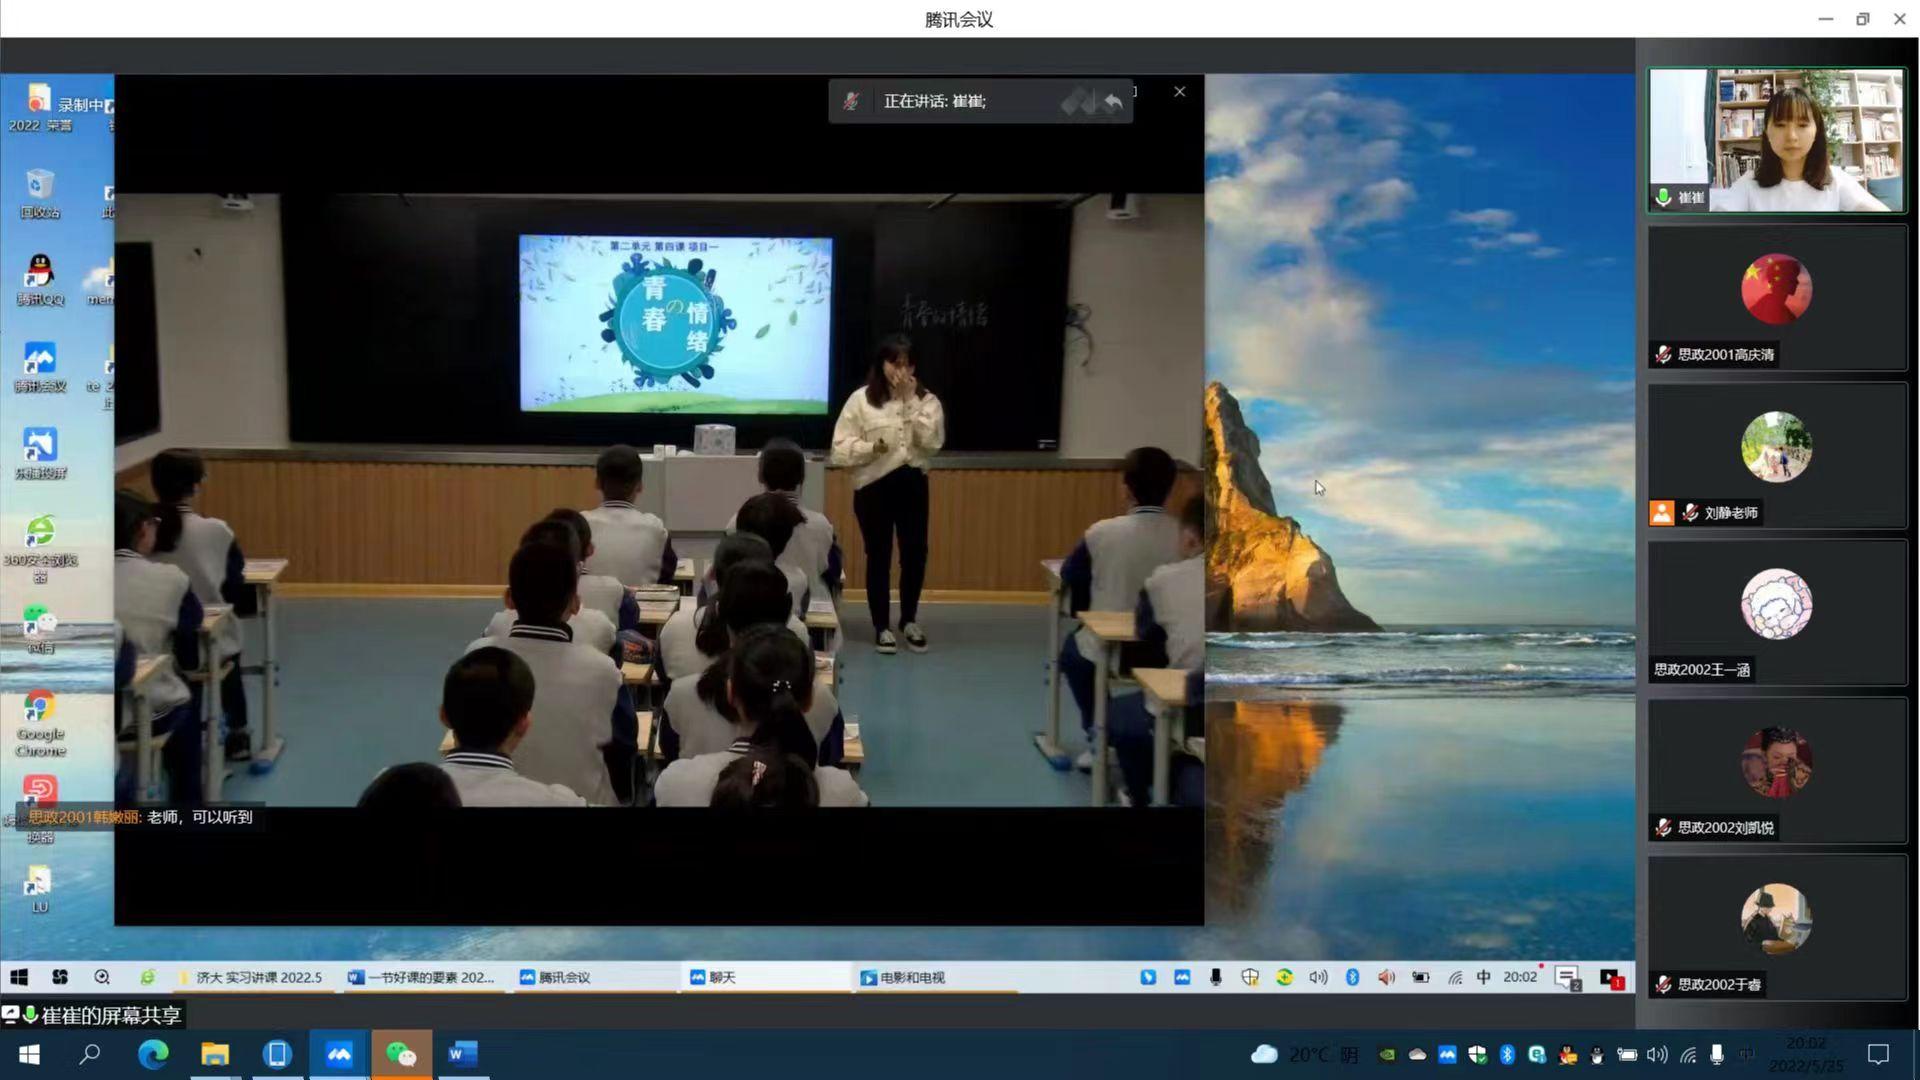Click 刘静老师 participant tile
Screen dimensions: 1920x1080
[x=1777, y=456]
